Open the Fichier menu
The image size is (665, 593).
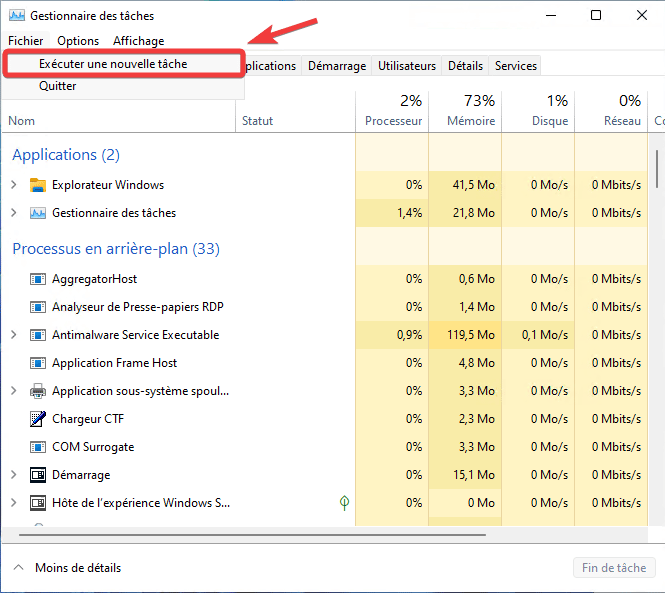25,41
